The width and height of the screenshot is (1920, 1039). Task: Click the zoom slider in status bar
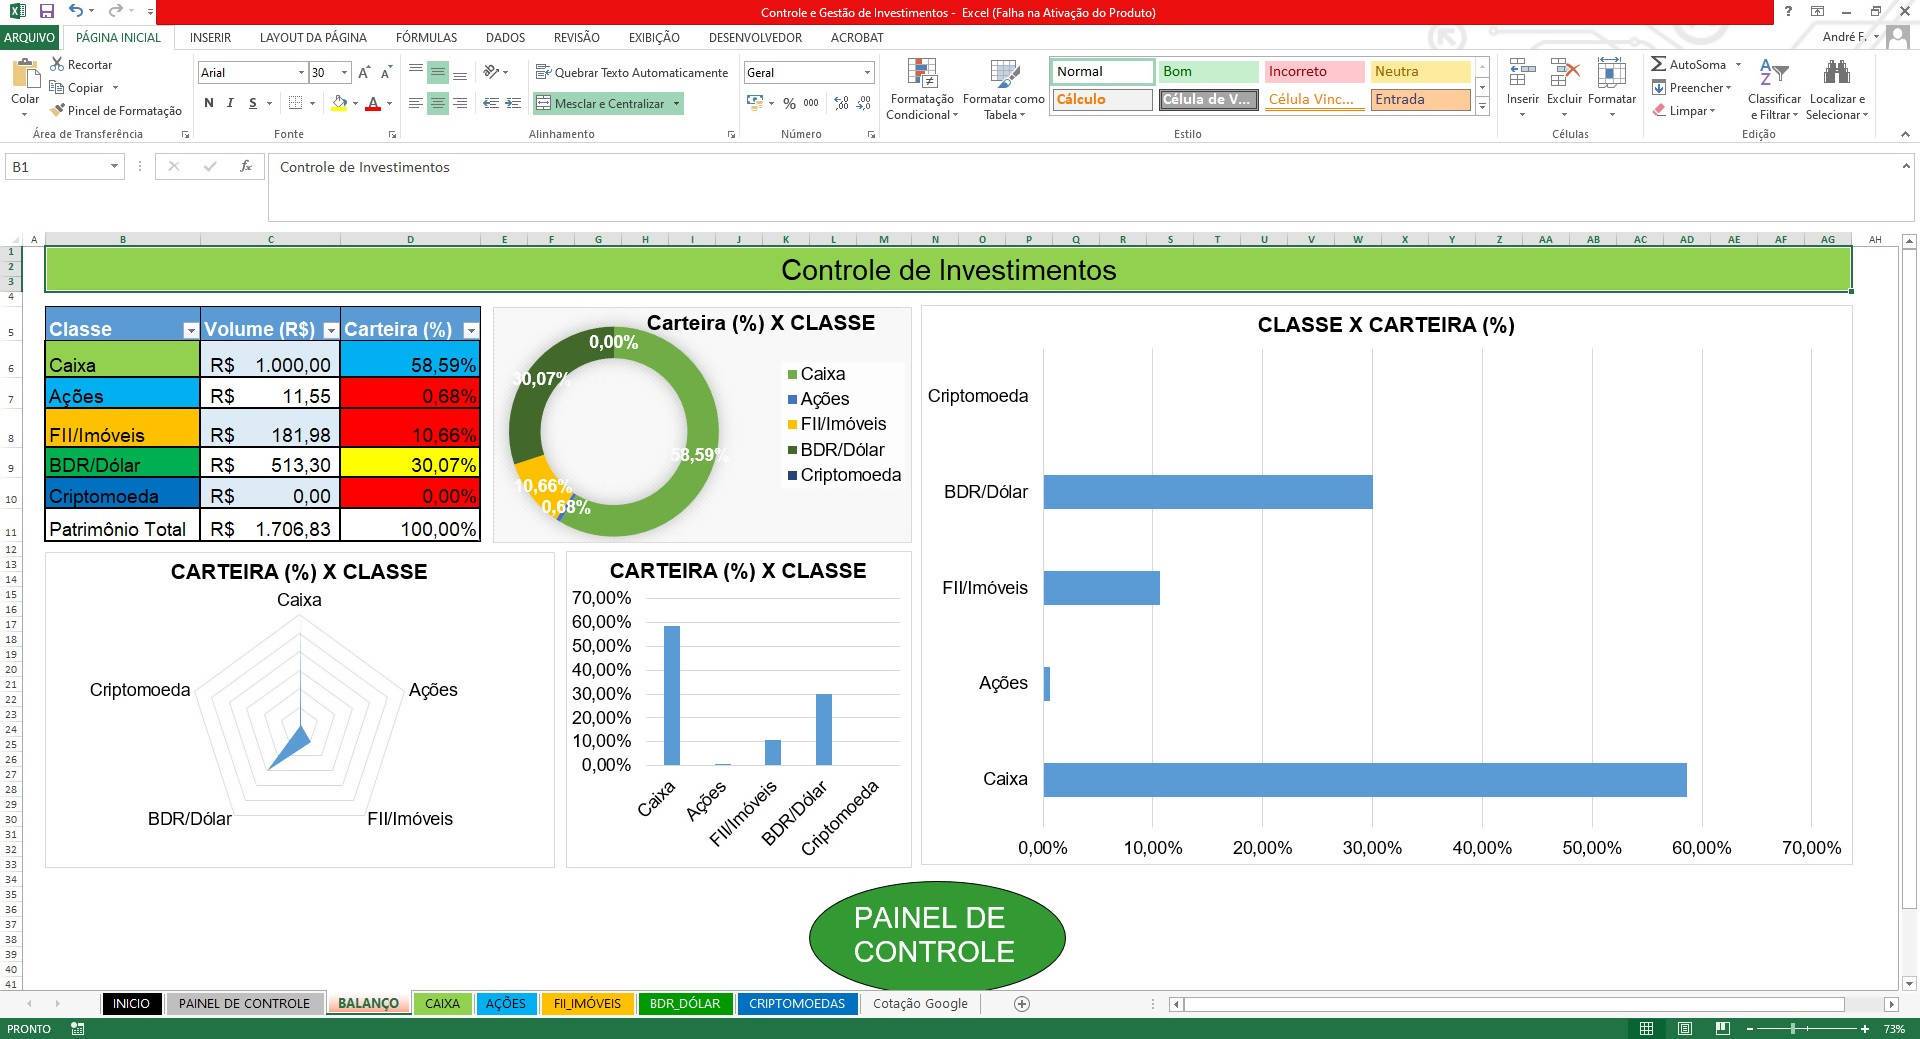(1794, 1028)
